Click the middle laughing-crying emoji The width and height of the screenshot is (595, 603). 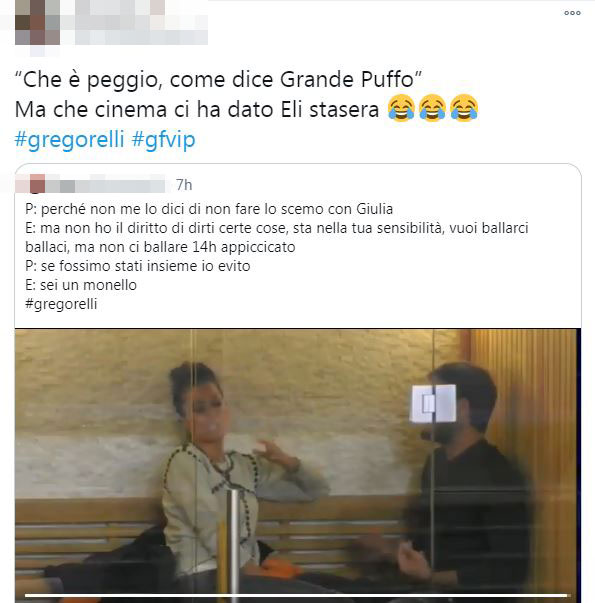(432, 108)
